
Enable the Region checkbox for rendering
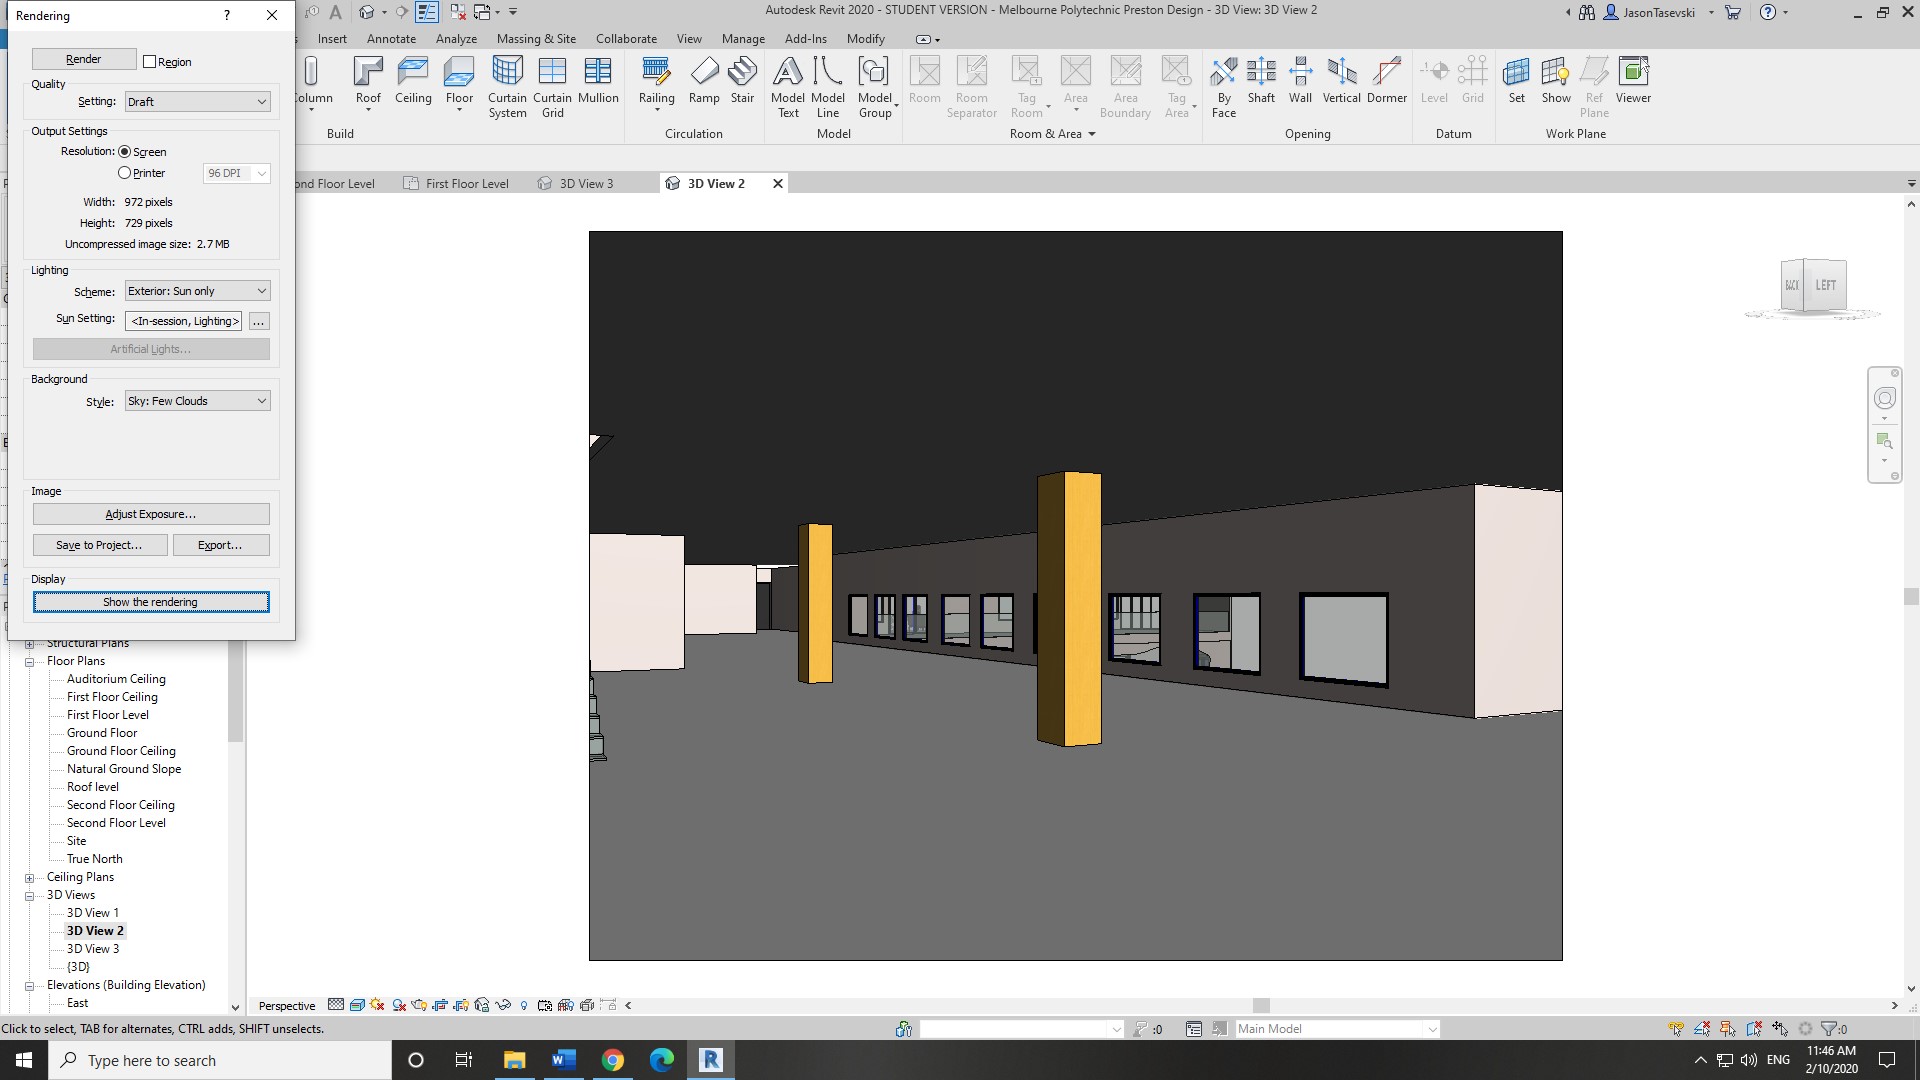tap(151, 61)
